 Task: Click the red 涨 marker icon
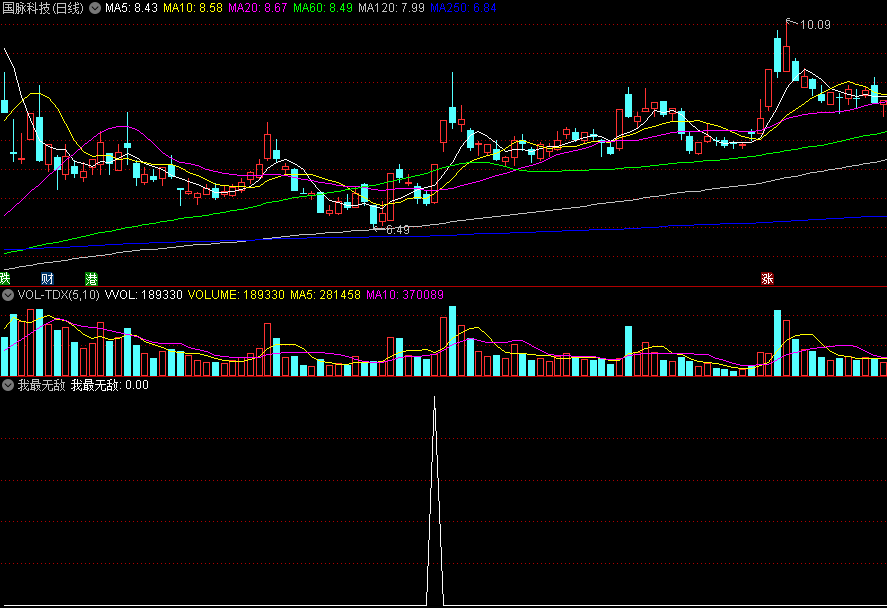[x=767, y=278]
